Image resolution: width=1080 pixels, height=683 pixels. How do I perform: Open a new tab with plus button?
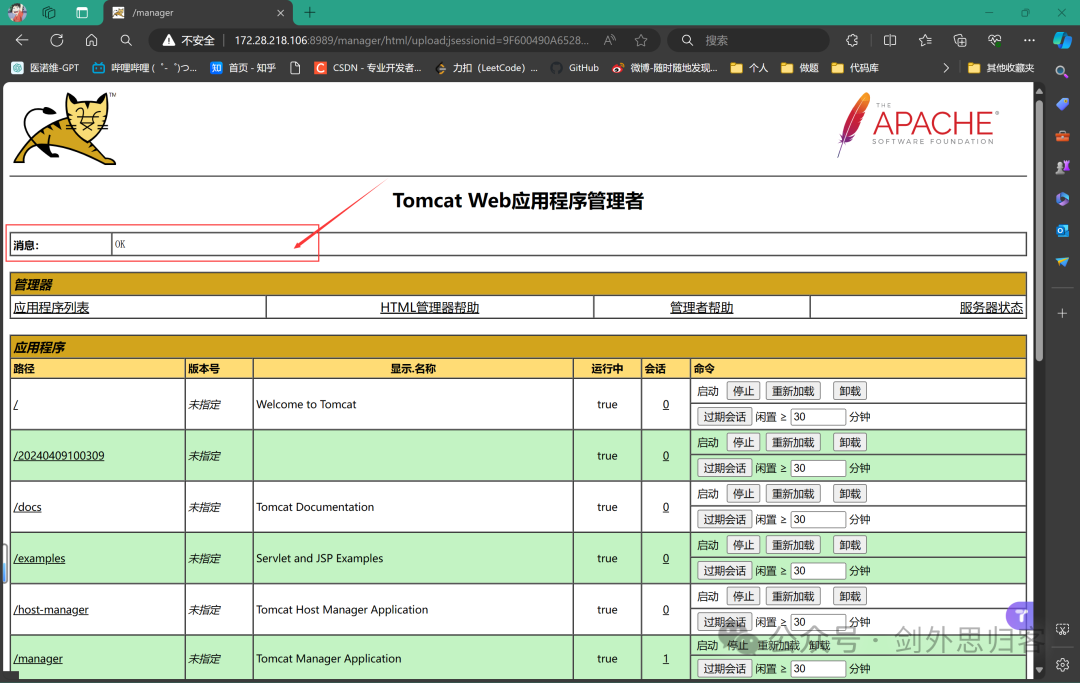[x=310, y=12]
